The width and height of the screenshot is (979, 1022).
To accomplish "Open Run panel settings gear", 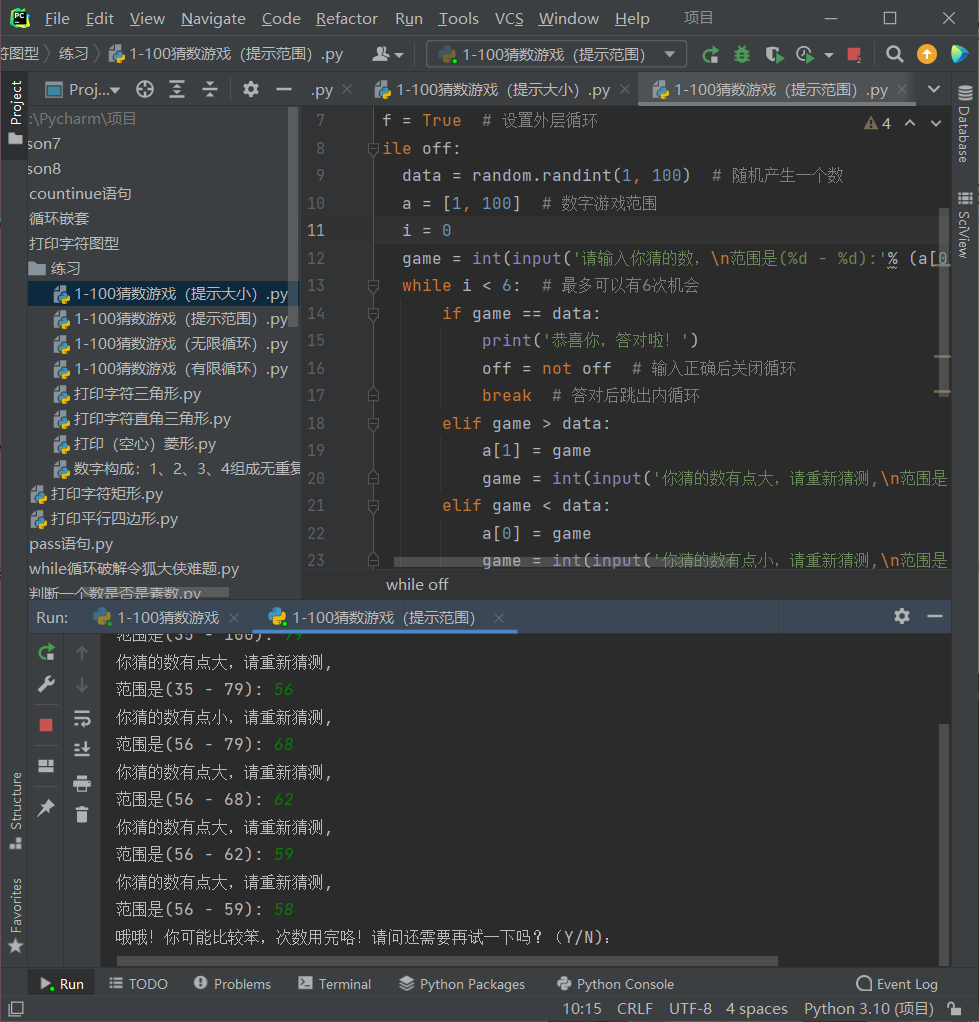I will 902,617.
